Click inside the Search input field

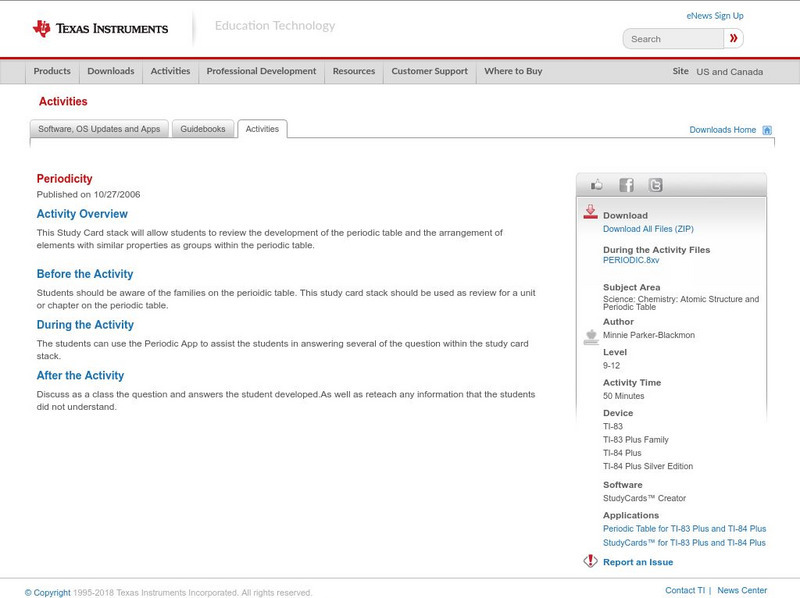(670, 37)
